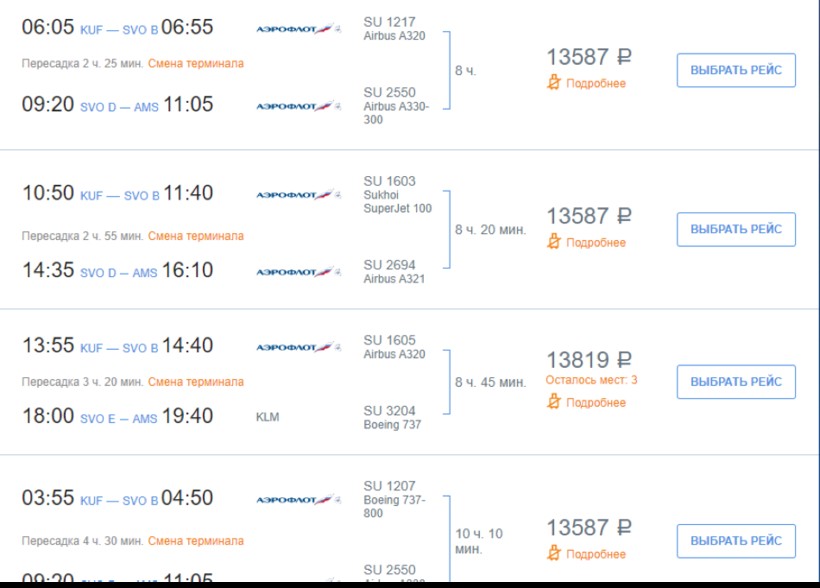Click the KLM carrier label

tap(268, 417)
